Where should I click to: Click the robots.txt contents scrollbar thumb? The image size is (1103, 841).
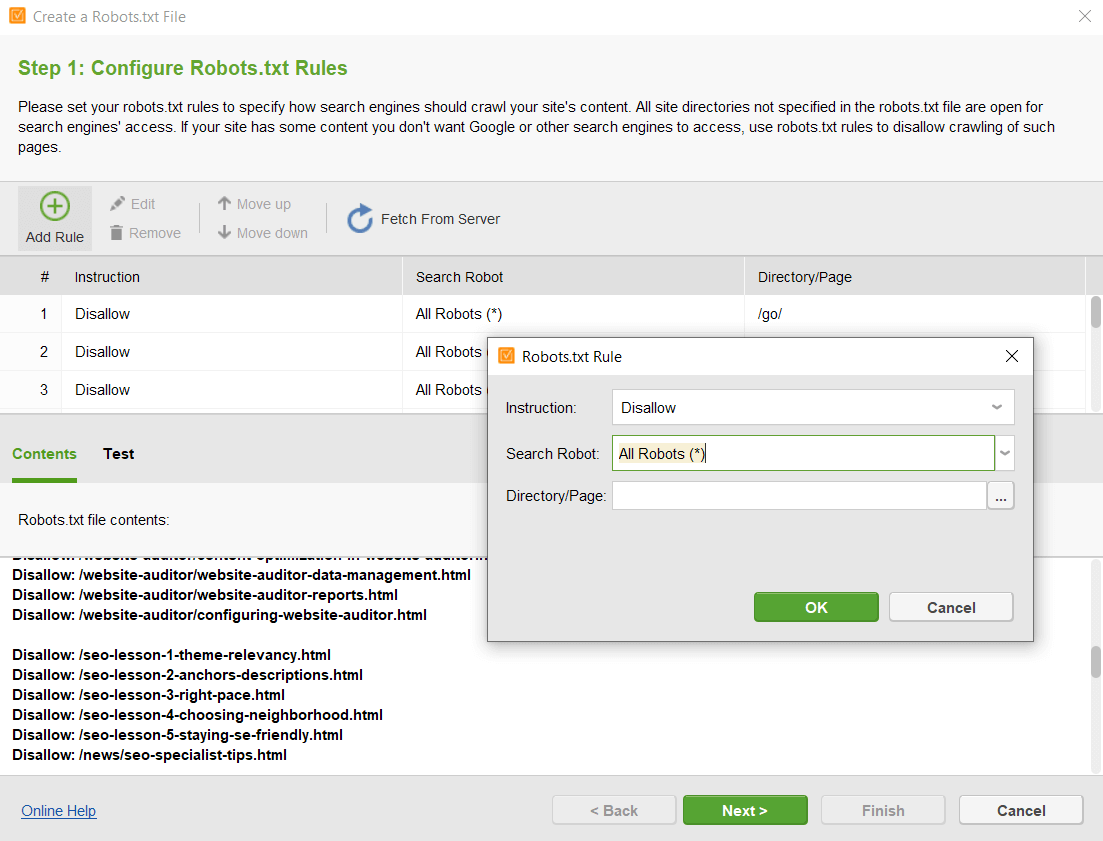pyautogui.click(x=1095, y=662)
